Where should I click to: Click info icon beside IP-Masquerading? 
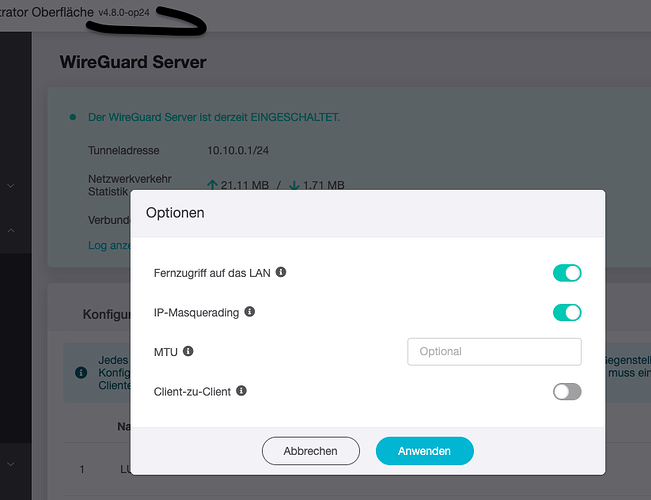(x=250, y=311)
